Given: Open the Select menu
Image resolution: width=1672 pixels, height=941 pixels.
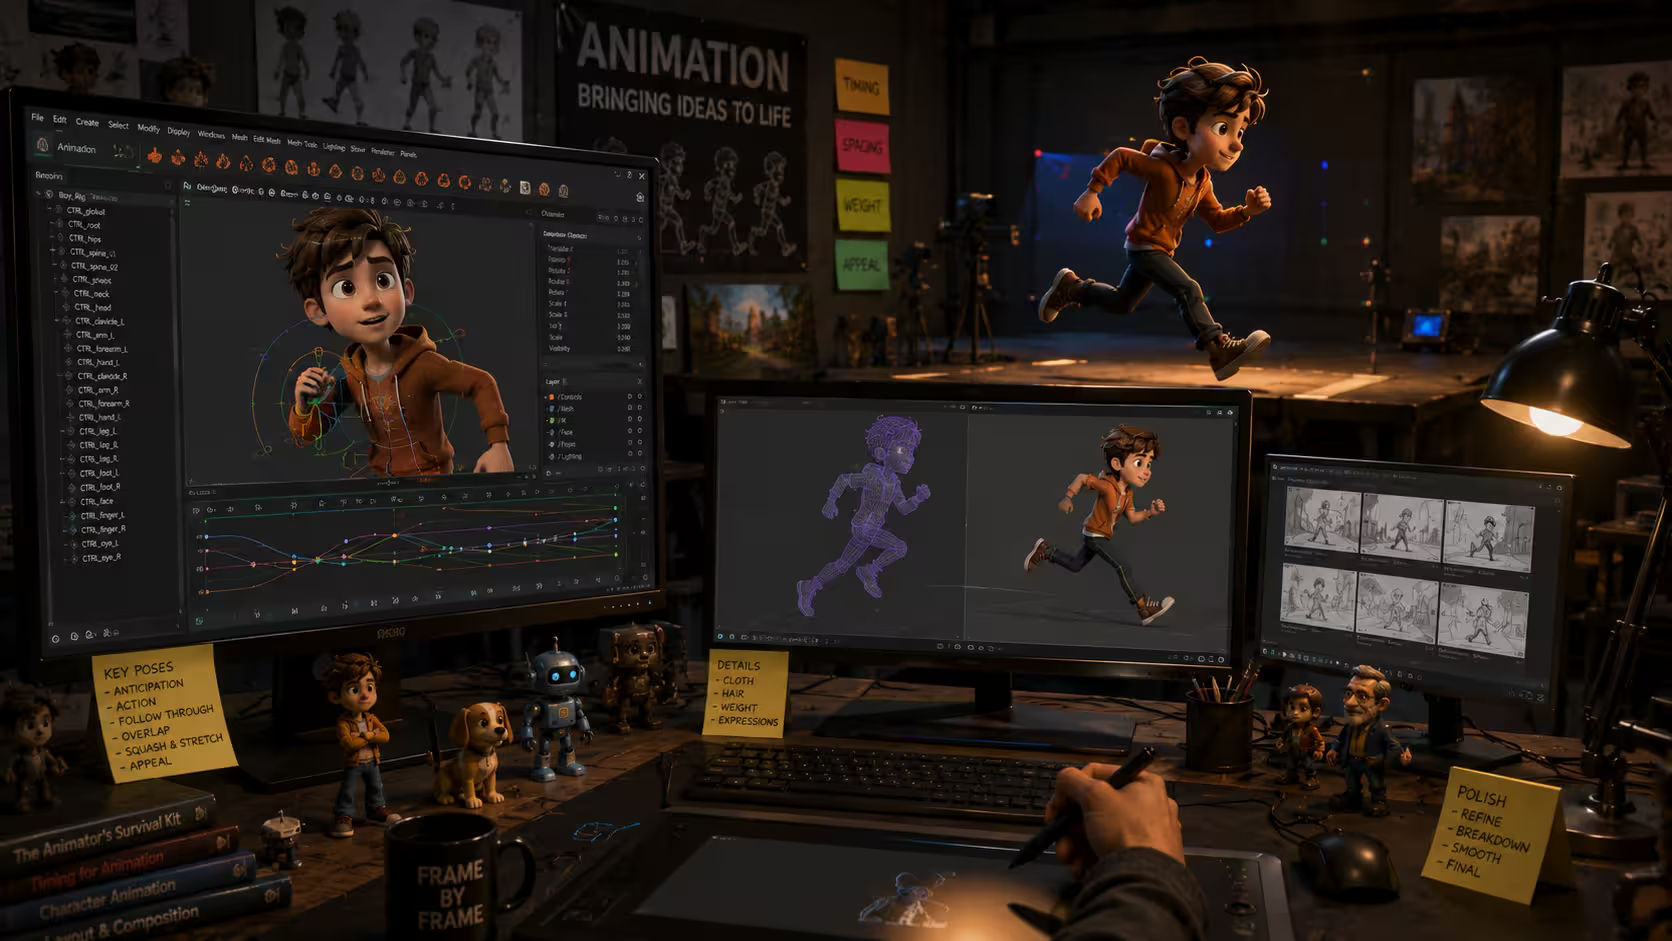Looking at the screenshot, I should (x=118, y=125).
